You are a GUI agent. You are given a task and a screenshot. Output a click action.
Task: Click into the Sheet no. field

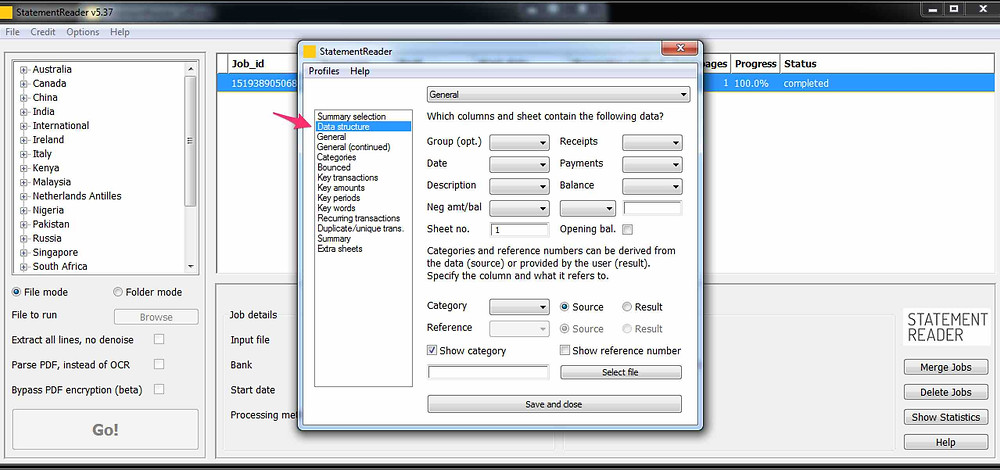(x=519, y=230)
